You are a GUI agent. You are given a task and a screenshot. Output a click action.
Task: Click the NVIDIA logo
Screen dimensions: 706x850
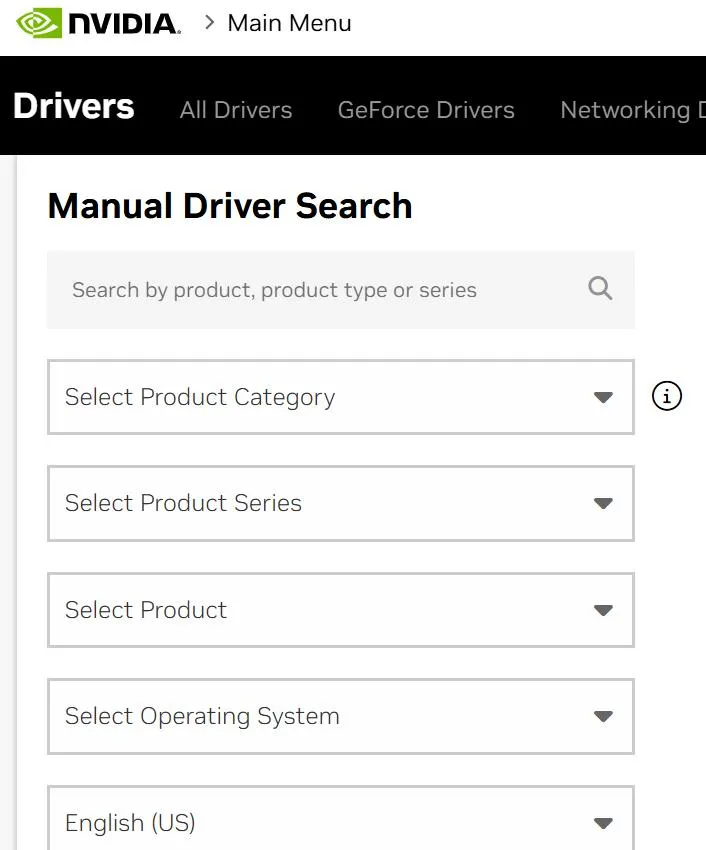[x=98, y=23]
